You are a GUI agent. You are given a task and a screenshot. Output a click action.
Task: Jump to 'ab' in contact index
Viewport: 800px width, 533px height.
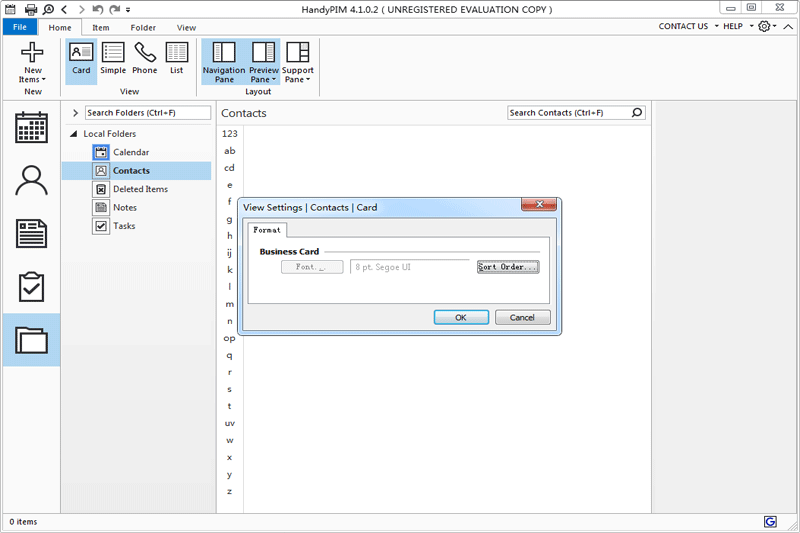[230, 150]
